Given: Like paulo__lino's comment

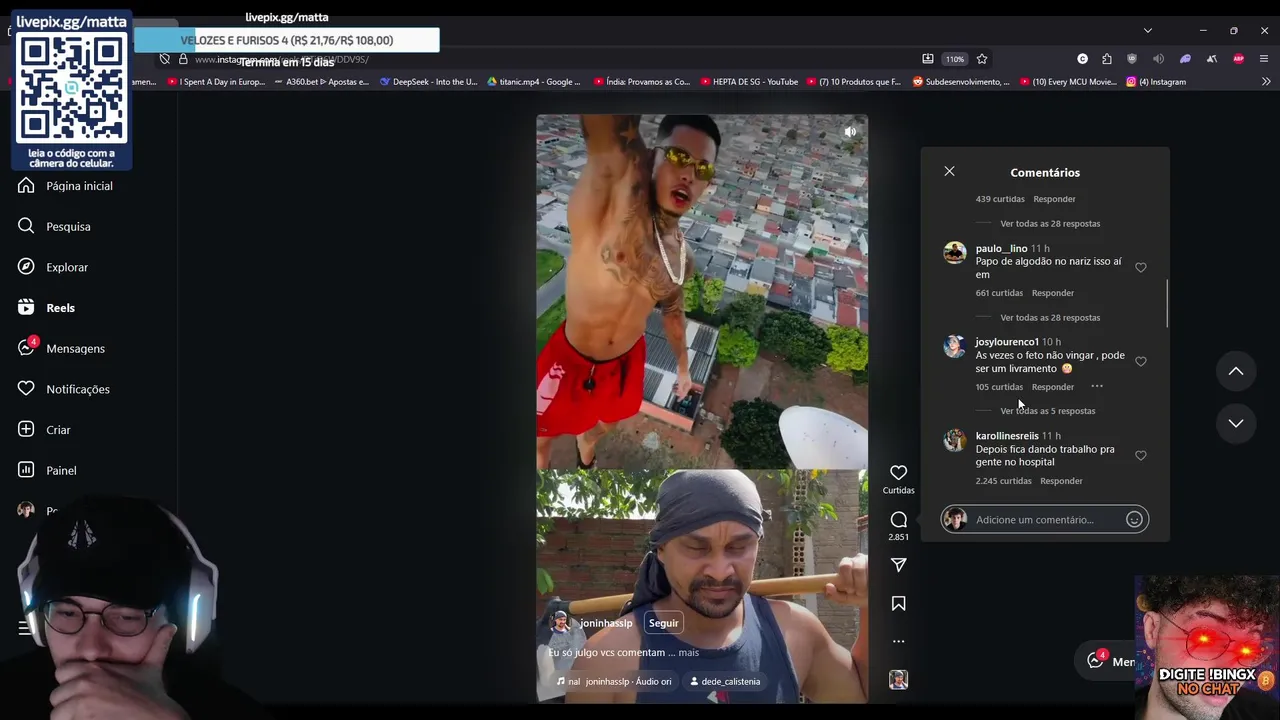Looking at the screenshot, I should pos(1140,268).
